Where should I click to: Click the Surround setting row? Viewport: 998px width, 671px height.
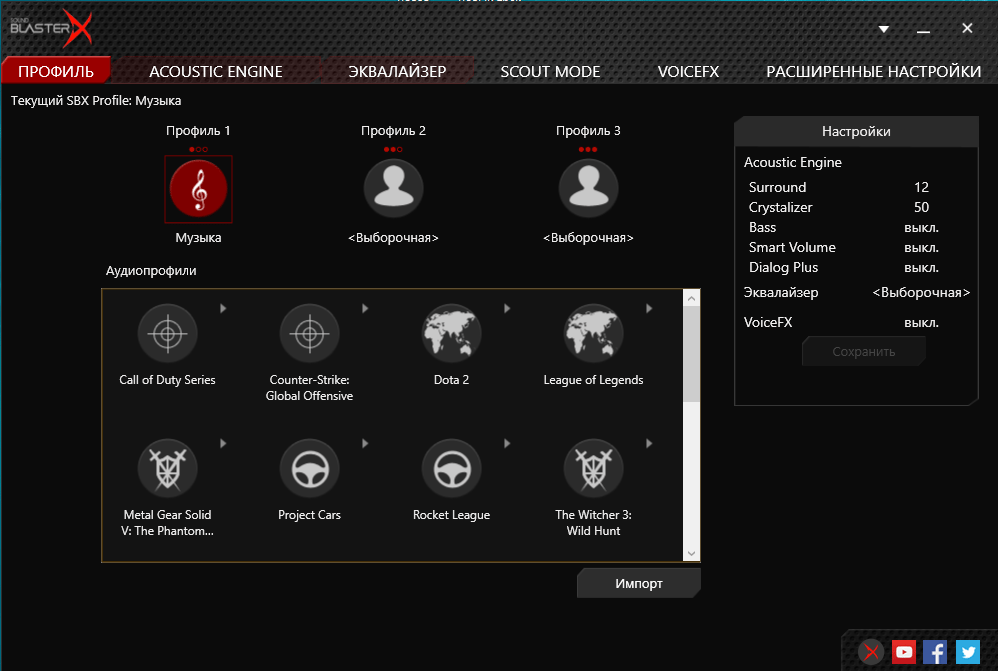[x=856, y=187]
